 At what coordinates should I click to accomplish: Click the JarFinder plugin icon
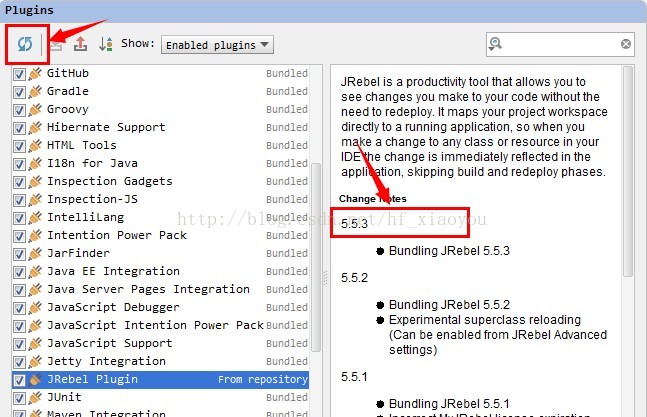35,254
